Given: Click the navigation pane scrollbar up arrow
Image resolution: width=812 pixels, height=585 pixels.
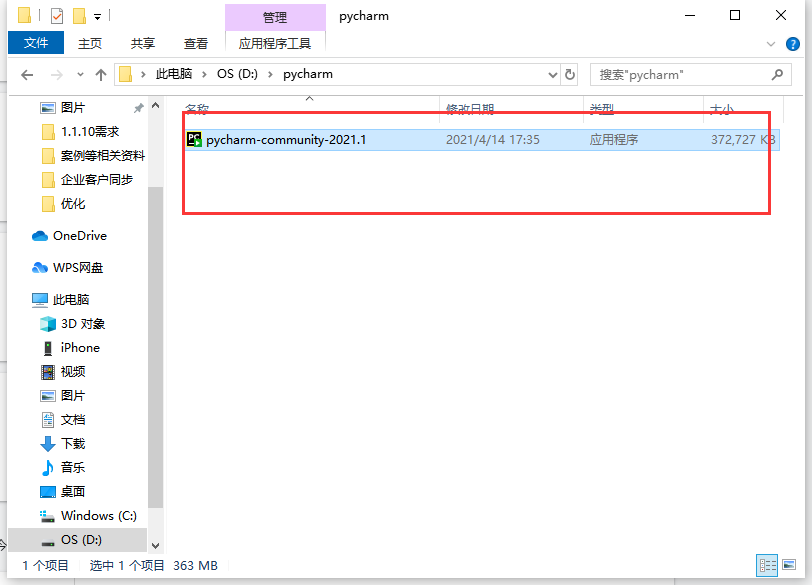Looking at the screenshot, I should coord(155,105).
